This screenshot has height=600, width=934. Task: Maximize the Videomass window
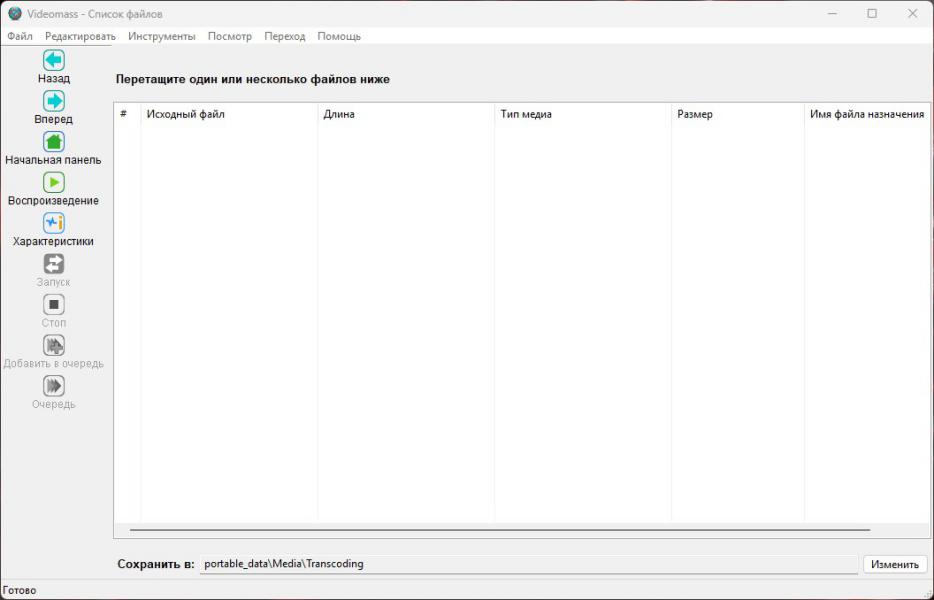pyautogui.click(x=872, y=13)
